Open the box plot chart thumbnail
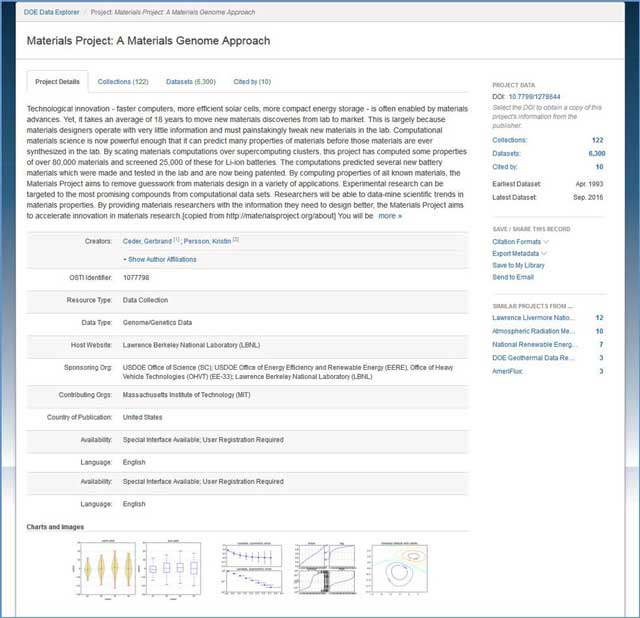 point(171,570)
